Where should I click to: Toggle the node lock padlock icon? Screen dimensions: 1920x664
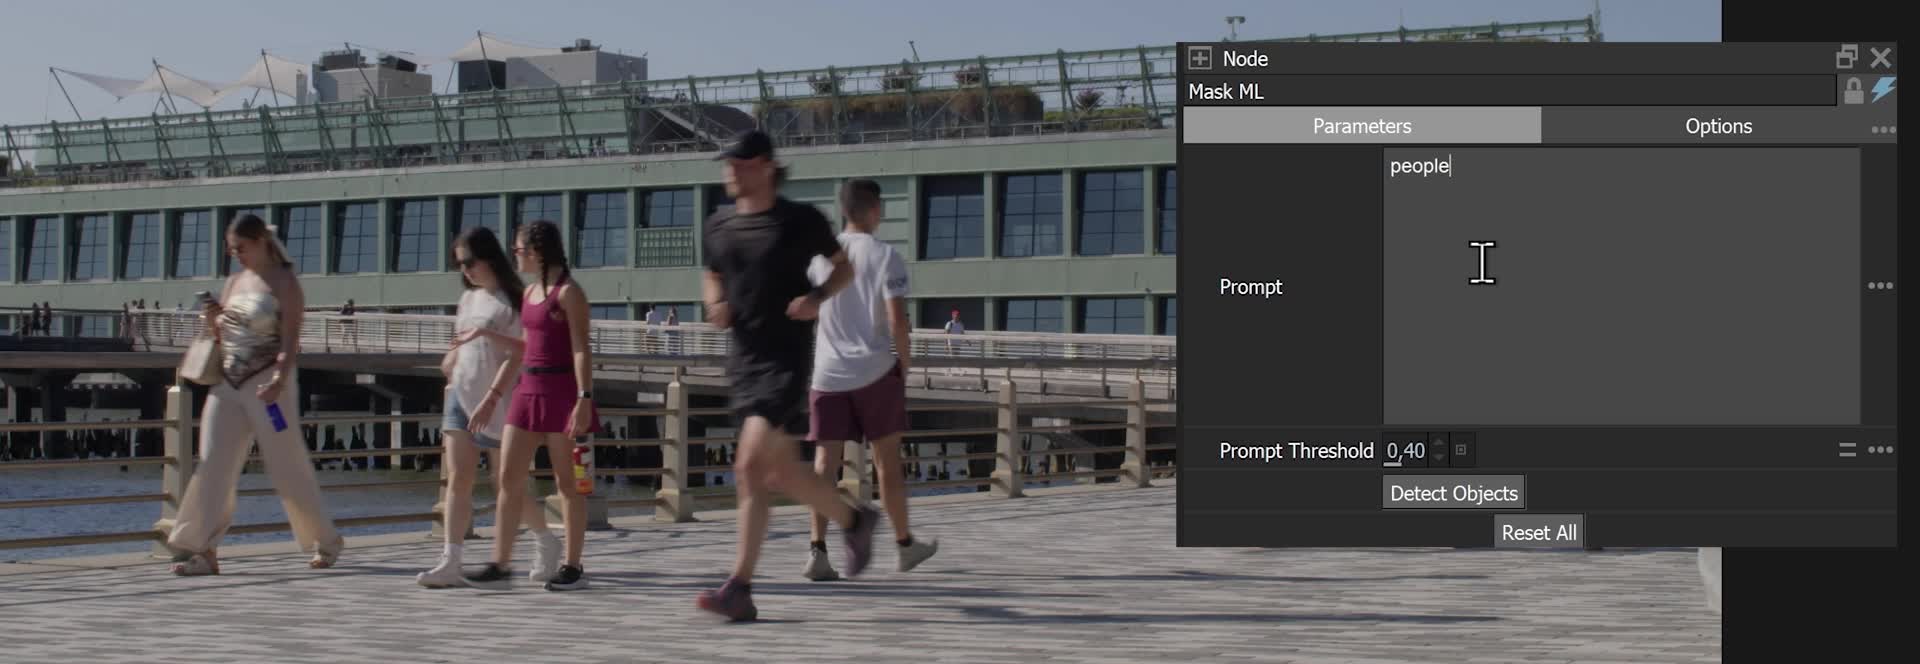coord(1853,91)
